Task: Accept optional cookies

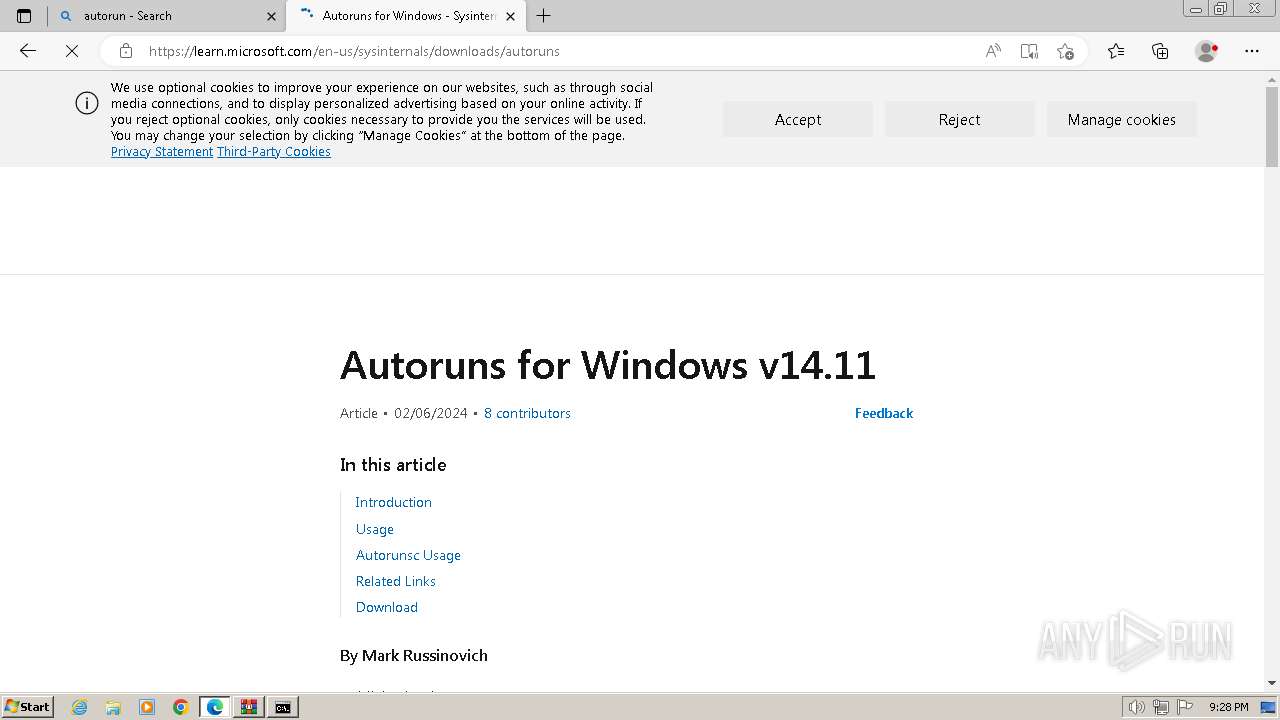Action: pos(798,119)
